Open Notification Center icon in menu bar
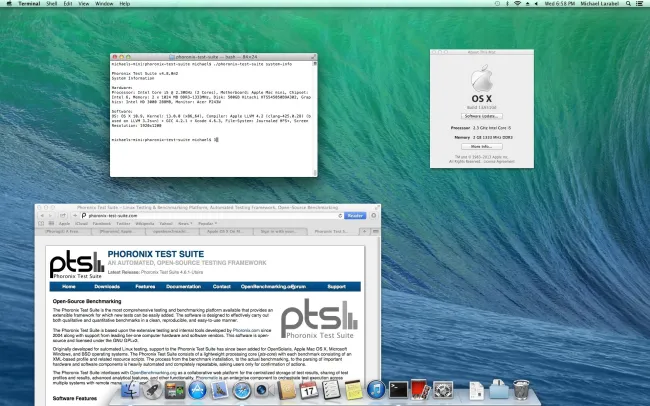The width and height of the screenshot is (650, 406). 639,3
